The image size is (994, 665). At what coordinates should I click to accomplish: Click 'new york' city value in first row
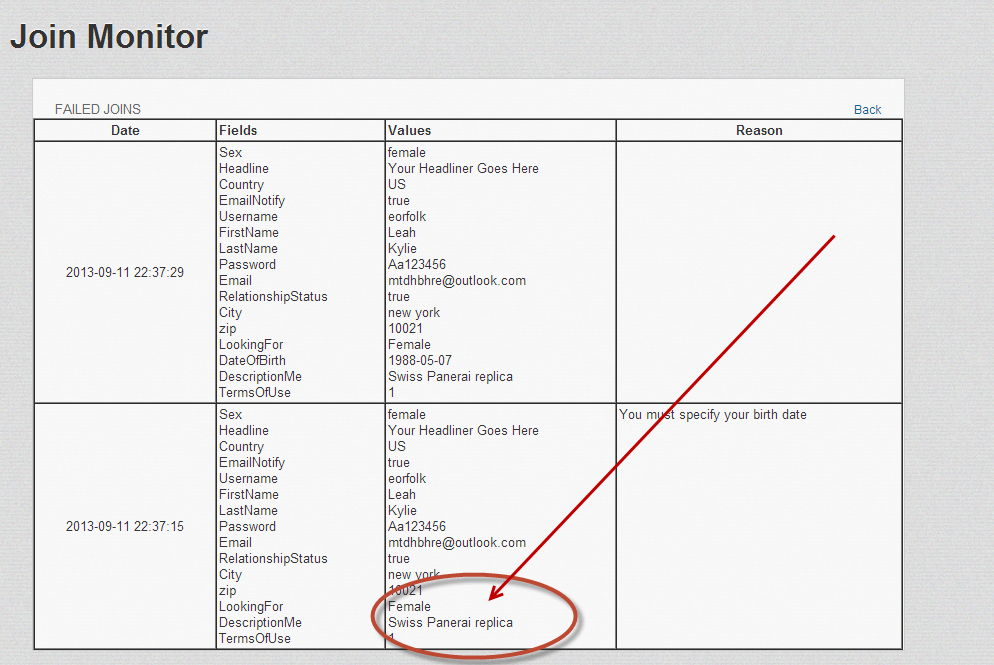point(414,313)
